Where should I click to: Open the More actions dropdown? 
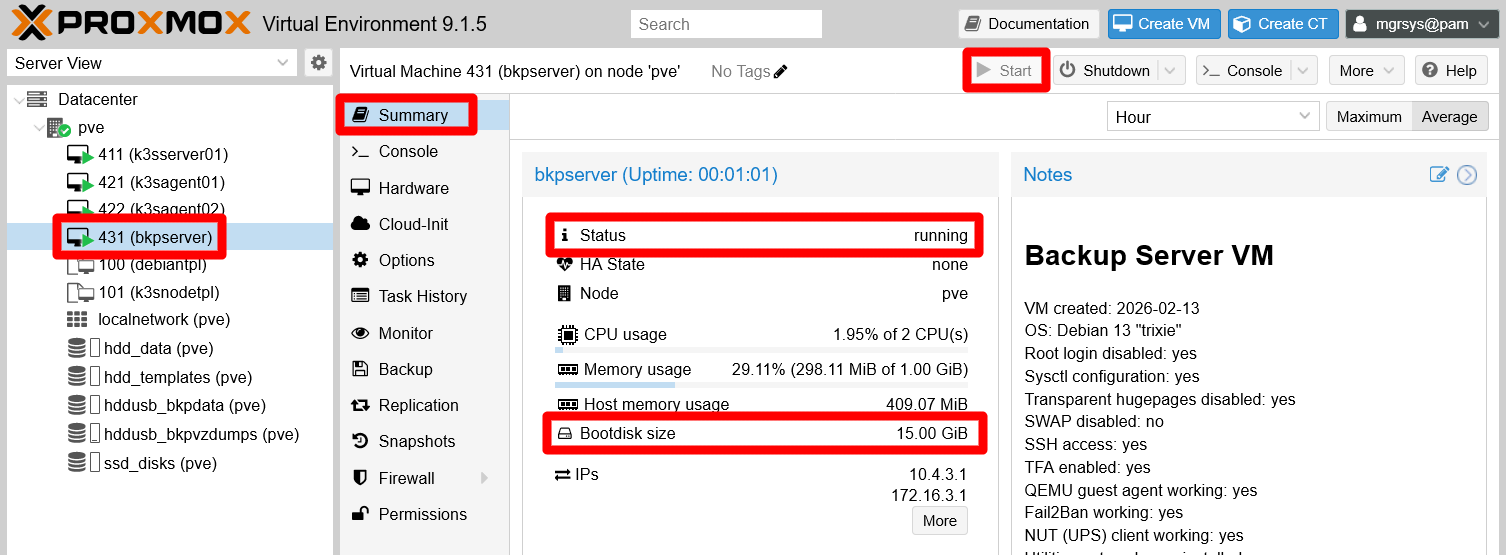pyautogui.click(x=1366, y=71)
